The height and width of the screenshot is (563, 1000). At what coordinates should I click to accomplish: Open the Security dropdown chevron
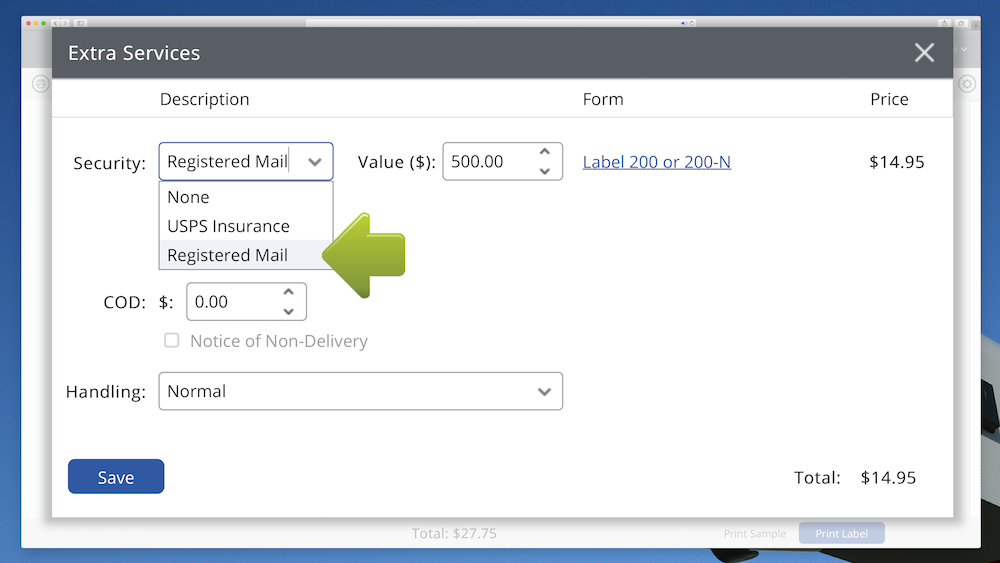[x=315, y=162]
